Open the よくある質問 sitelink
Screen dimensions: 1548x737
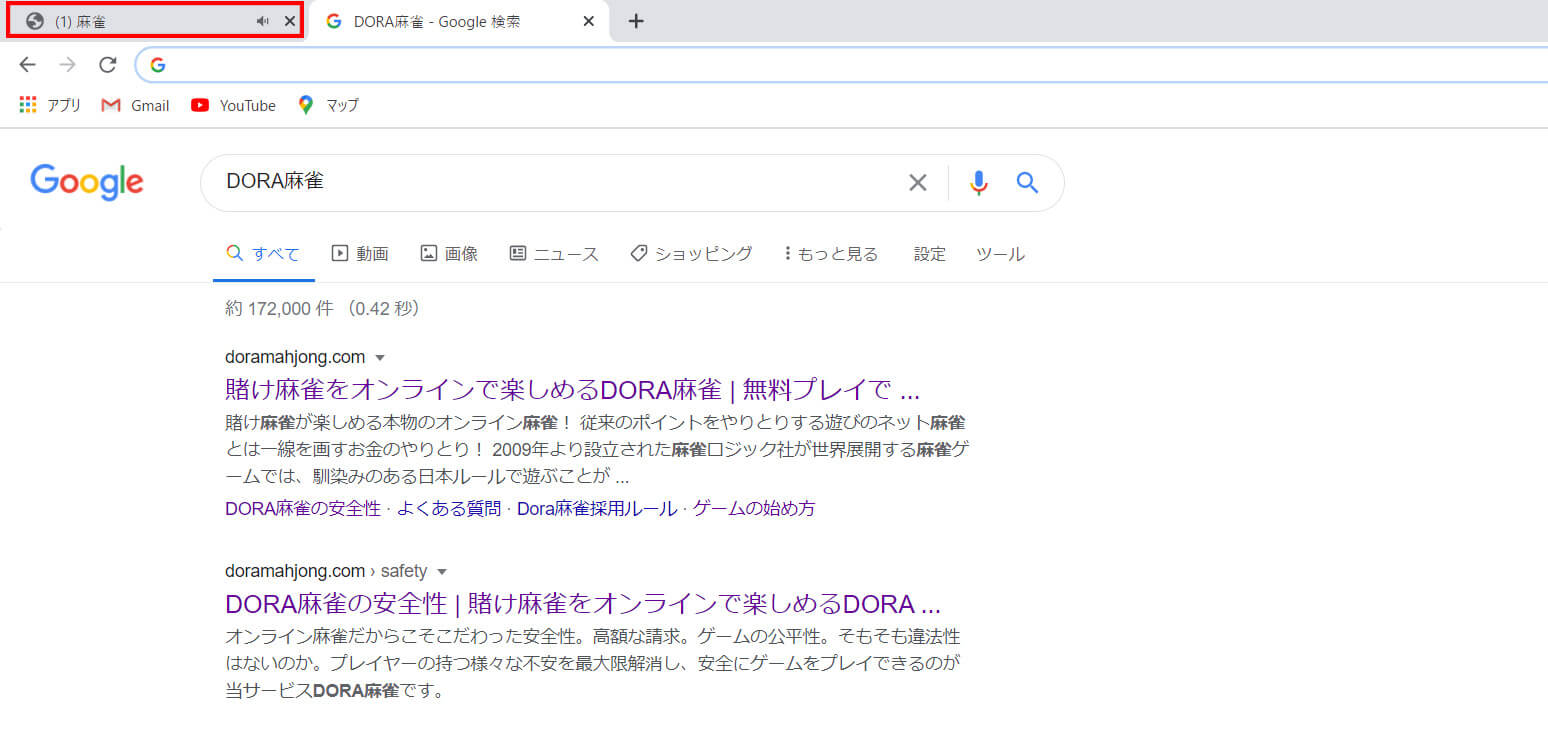(449, 508)
